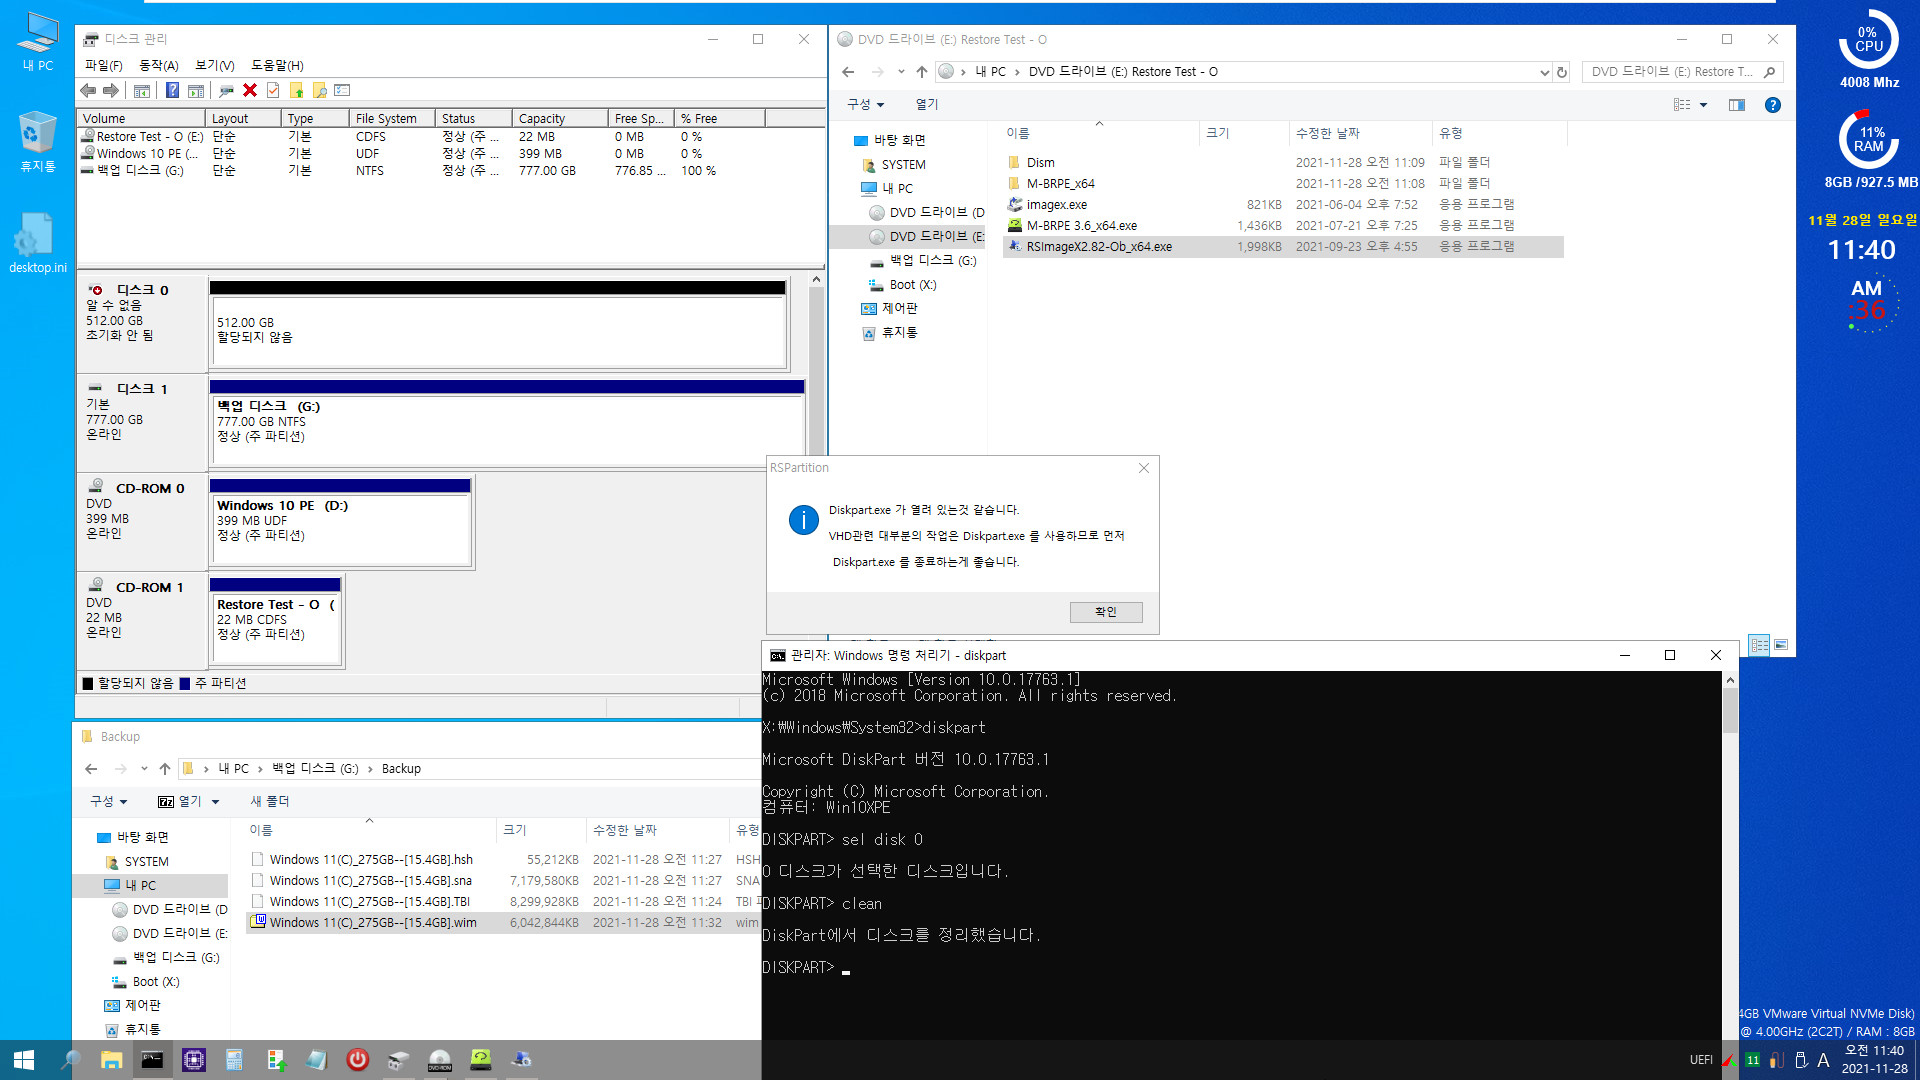The image size is (1920, 1080).
Task: Click the 내 PC breadcrumb in Backup address bar
Action: [x=233, y=769]
